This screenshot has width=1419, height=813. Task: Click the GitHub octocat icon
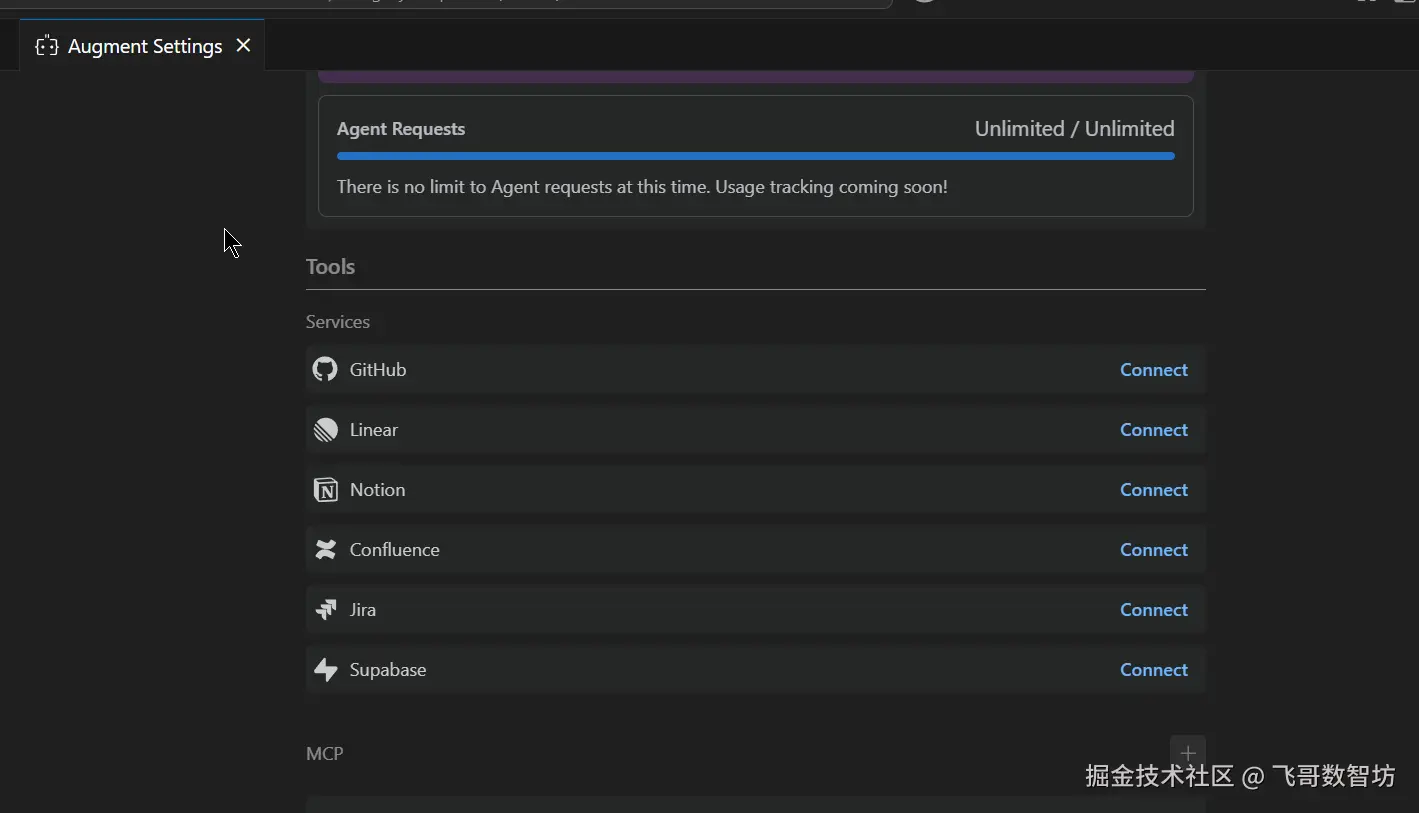click(x=325, y=369)
